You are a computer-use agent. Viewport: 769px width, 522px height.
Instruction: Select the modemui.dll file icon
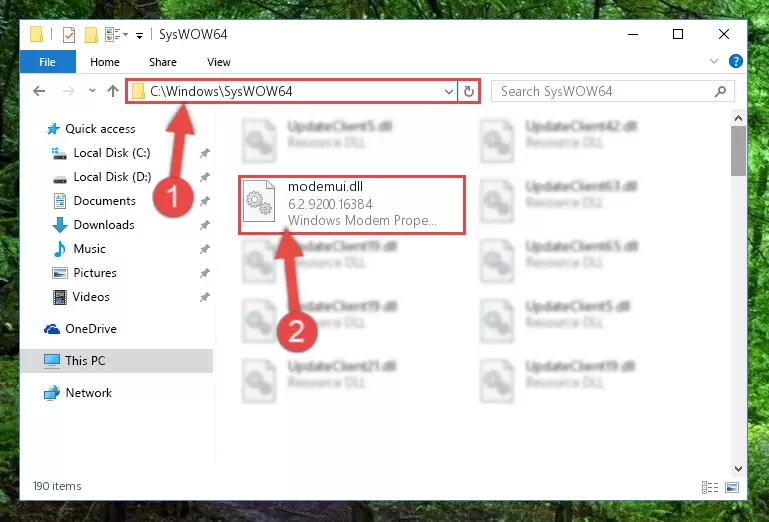point(259,201)
